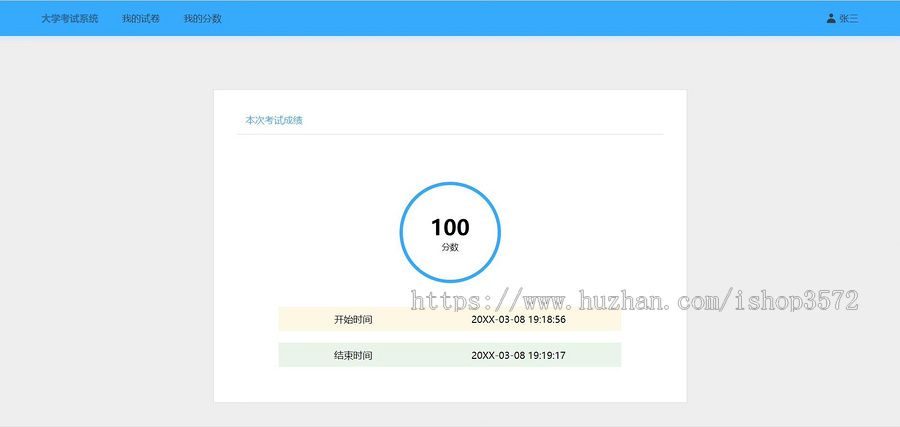Select the 本次考试成绩 heading text
Viewport: 900px width, 427px height.
click(x=274, y=121)
